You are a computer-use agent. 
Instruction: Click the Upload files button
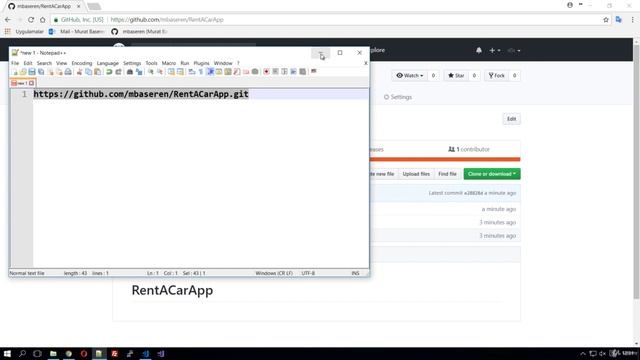(x=416, y=174)
